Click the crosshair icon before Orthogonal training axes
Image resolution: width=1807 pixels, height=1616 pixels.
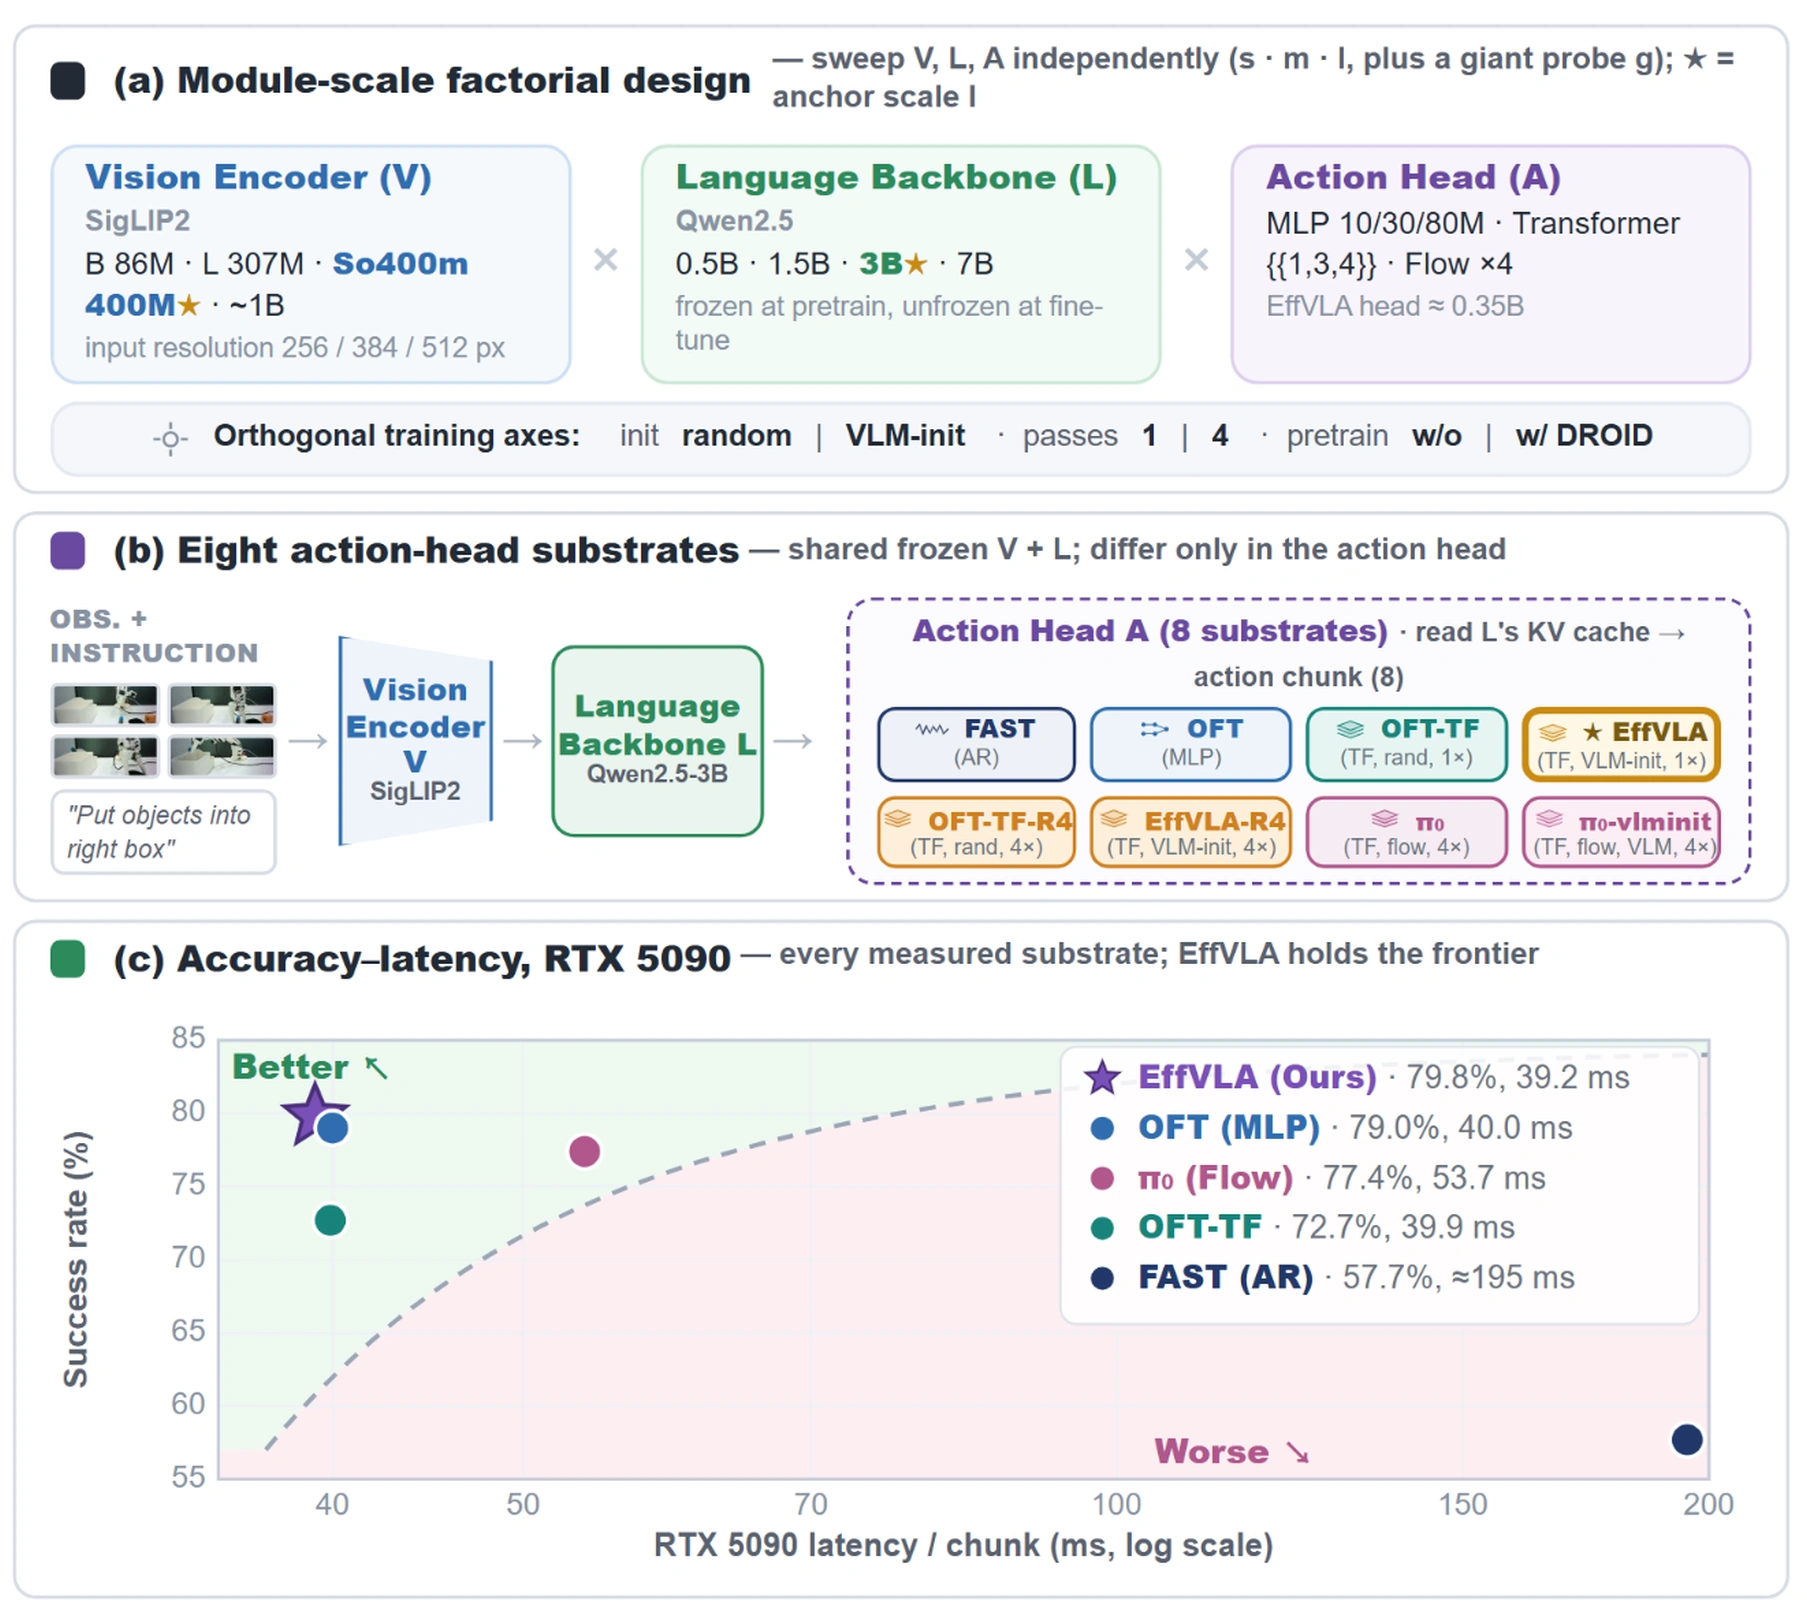[x=170, y=438]
